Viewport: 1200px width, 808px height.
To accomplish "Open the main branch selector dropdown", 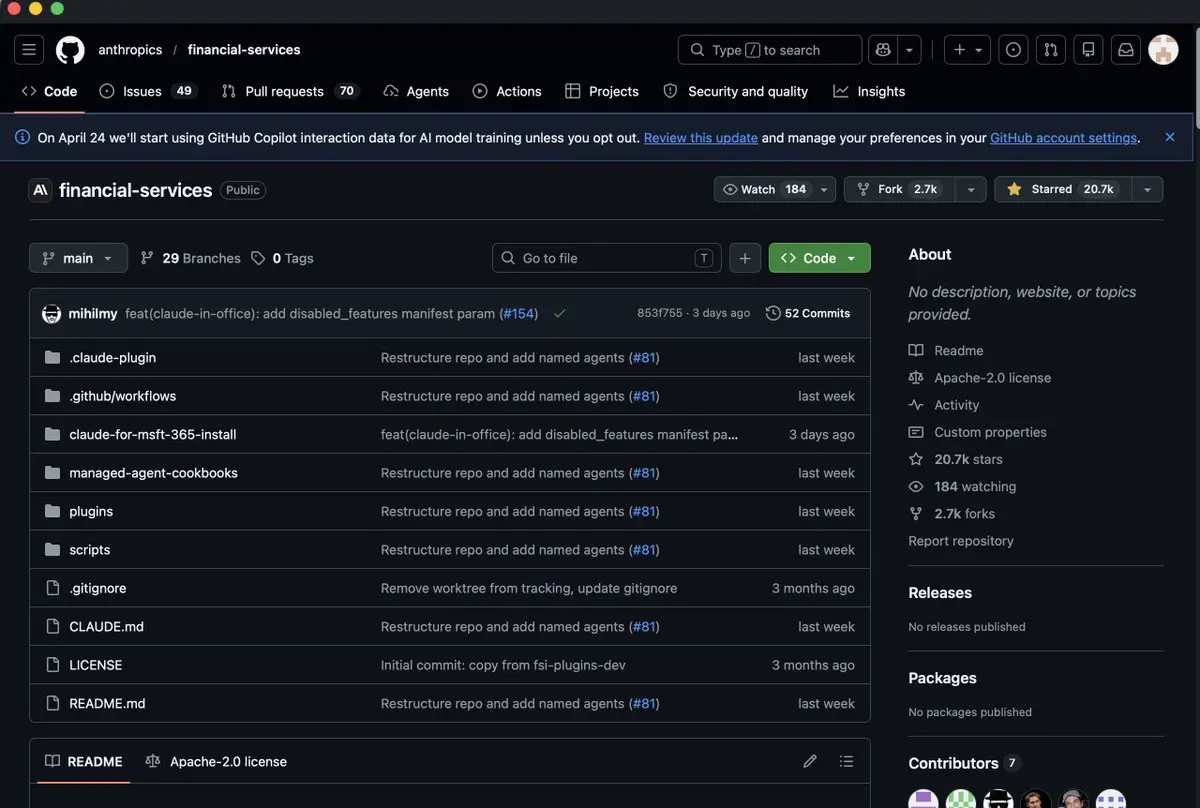I will [78, 258].
